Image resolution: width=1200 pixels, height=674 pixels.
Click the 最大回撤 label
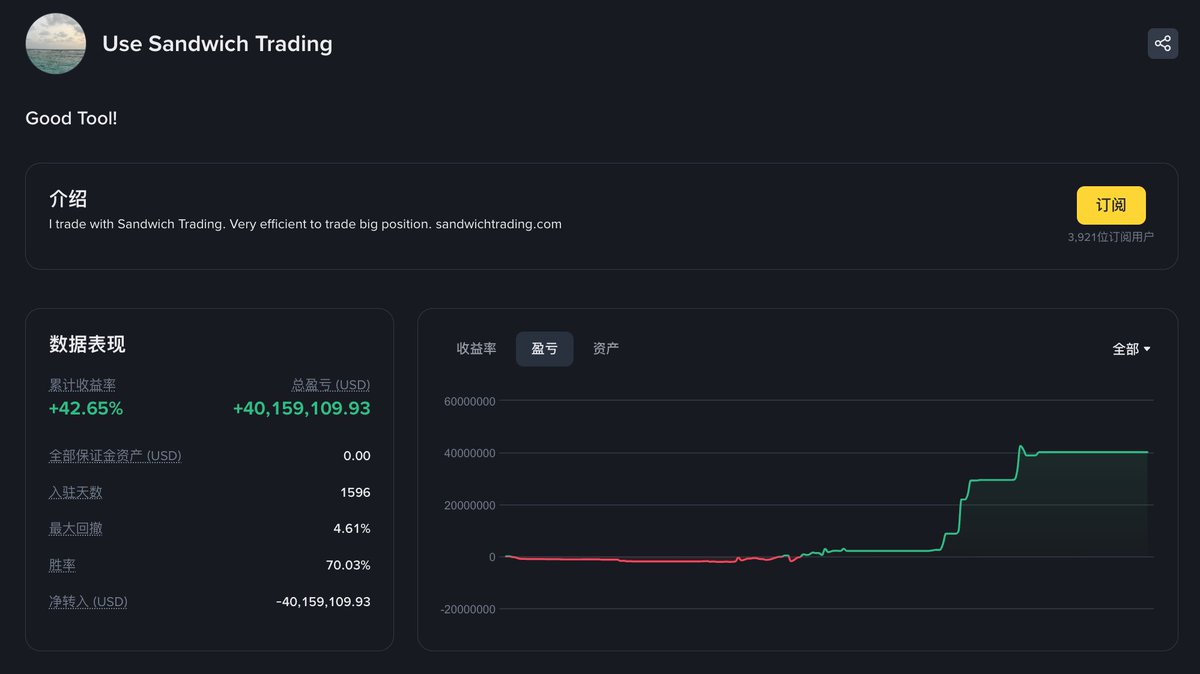[x=76, y=528]
